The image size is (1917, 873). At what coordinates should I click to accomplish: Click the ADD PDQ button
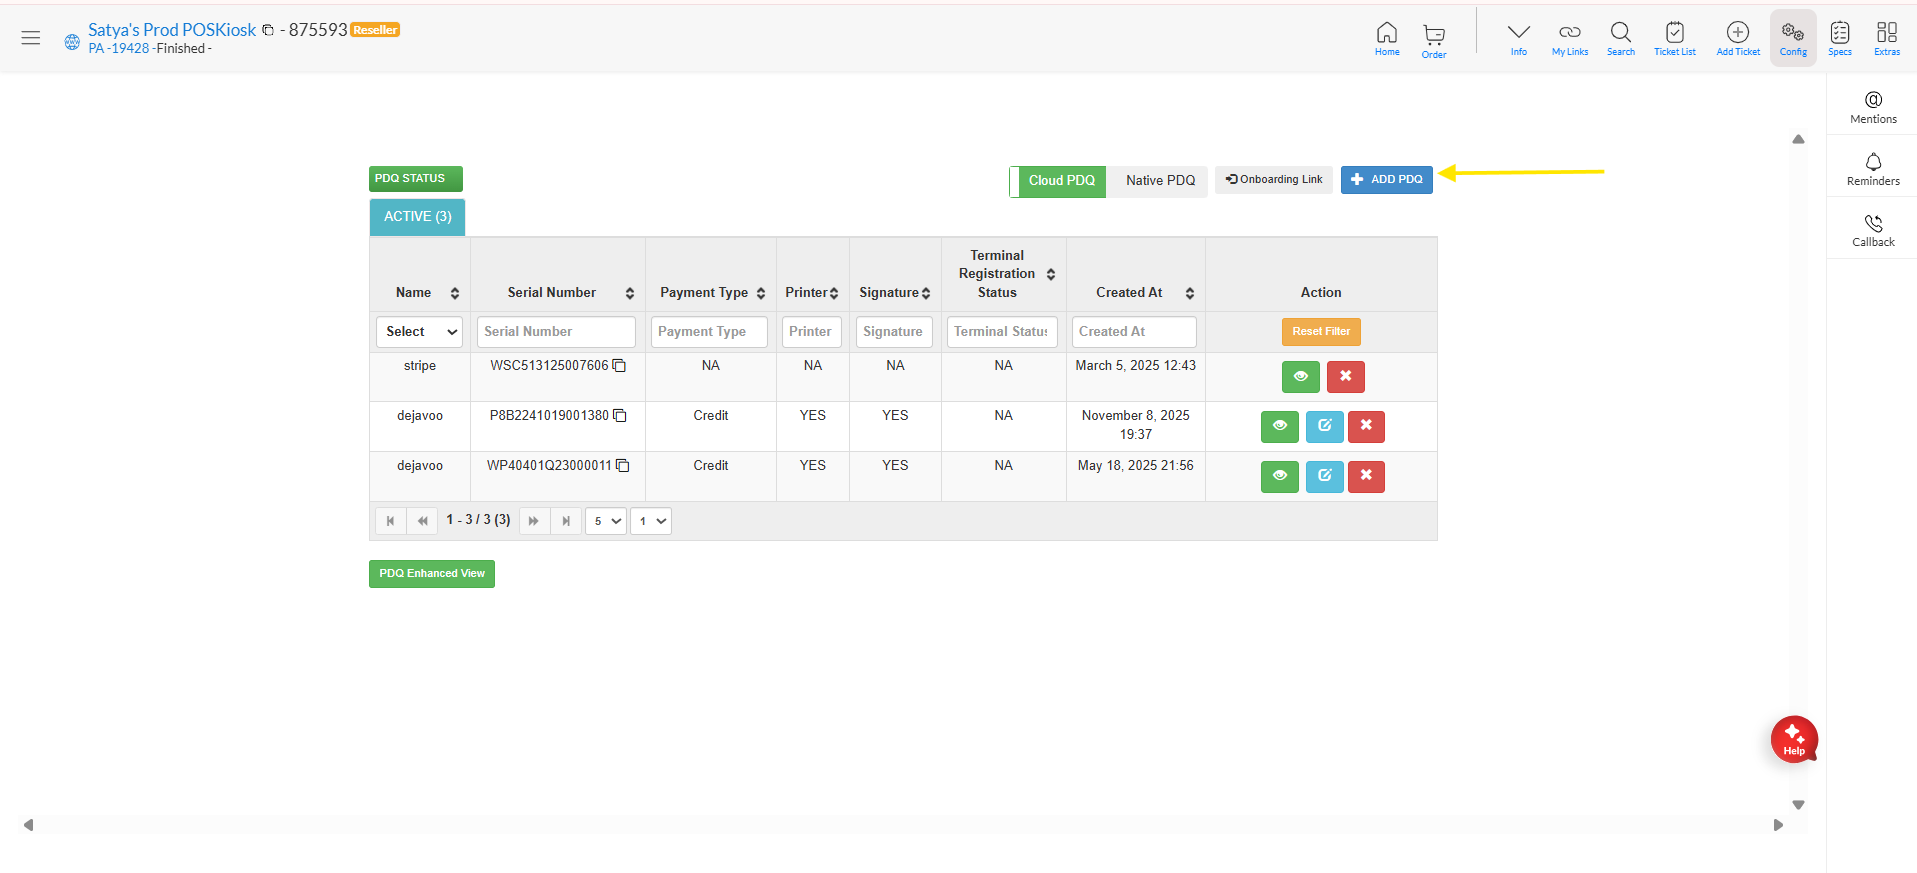[1386, 180]
